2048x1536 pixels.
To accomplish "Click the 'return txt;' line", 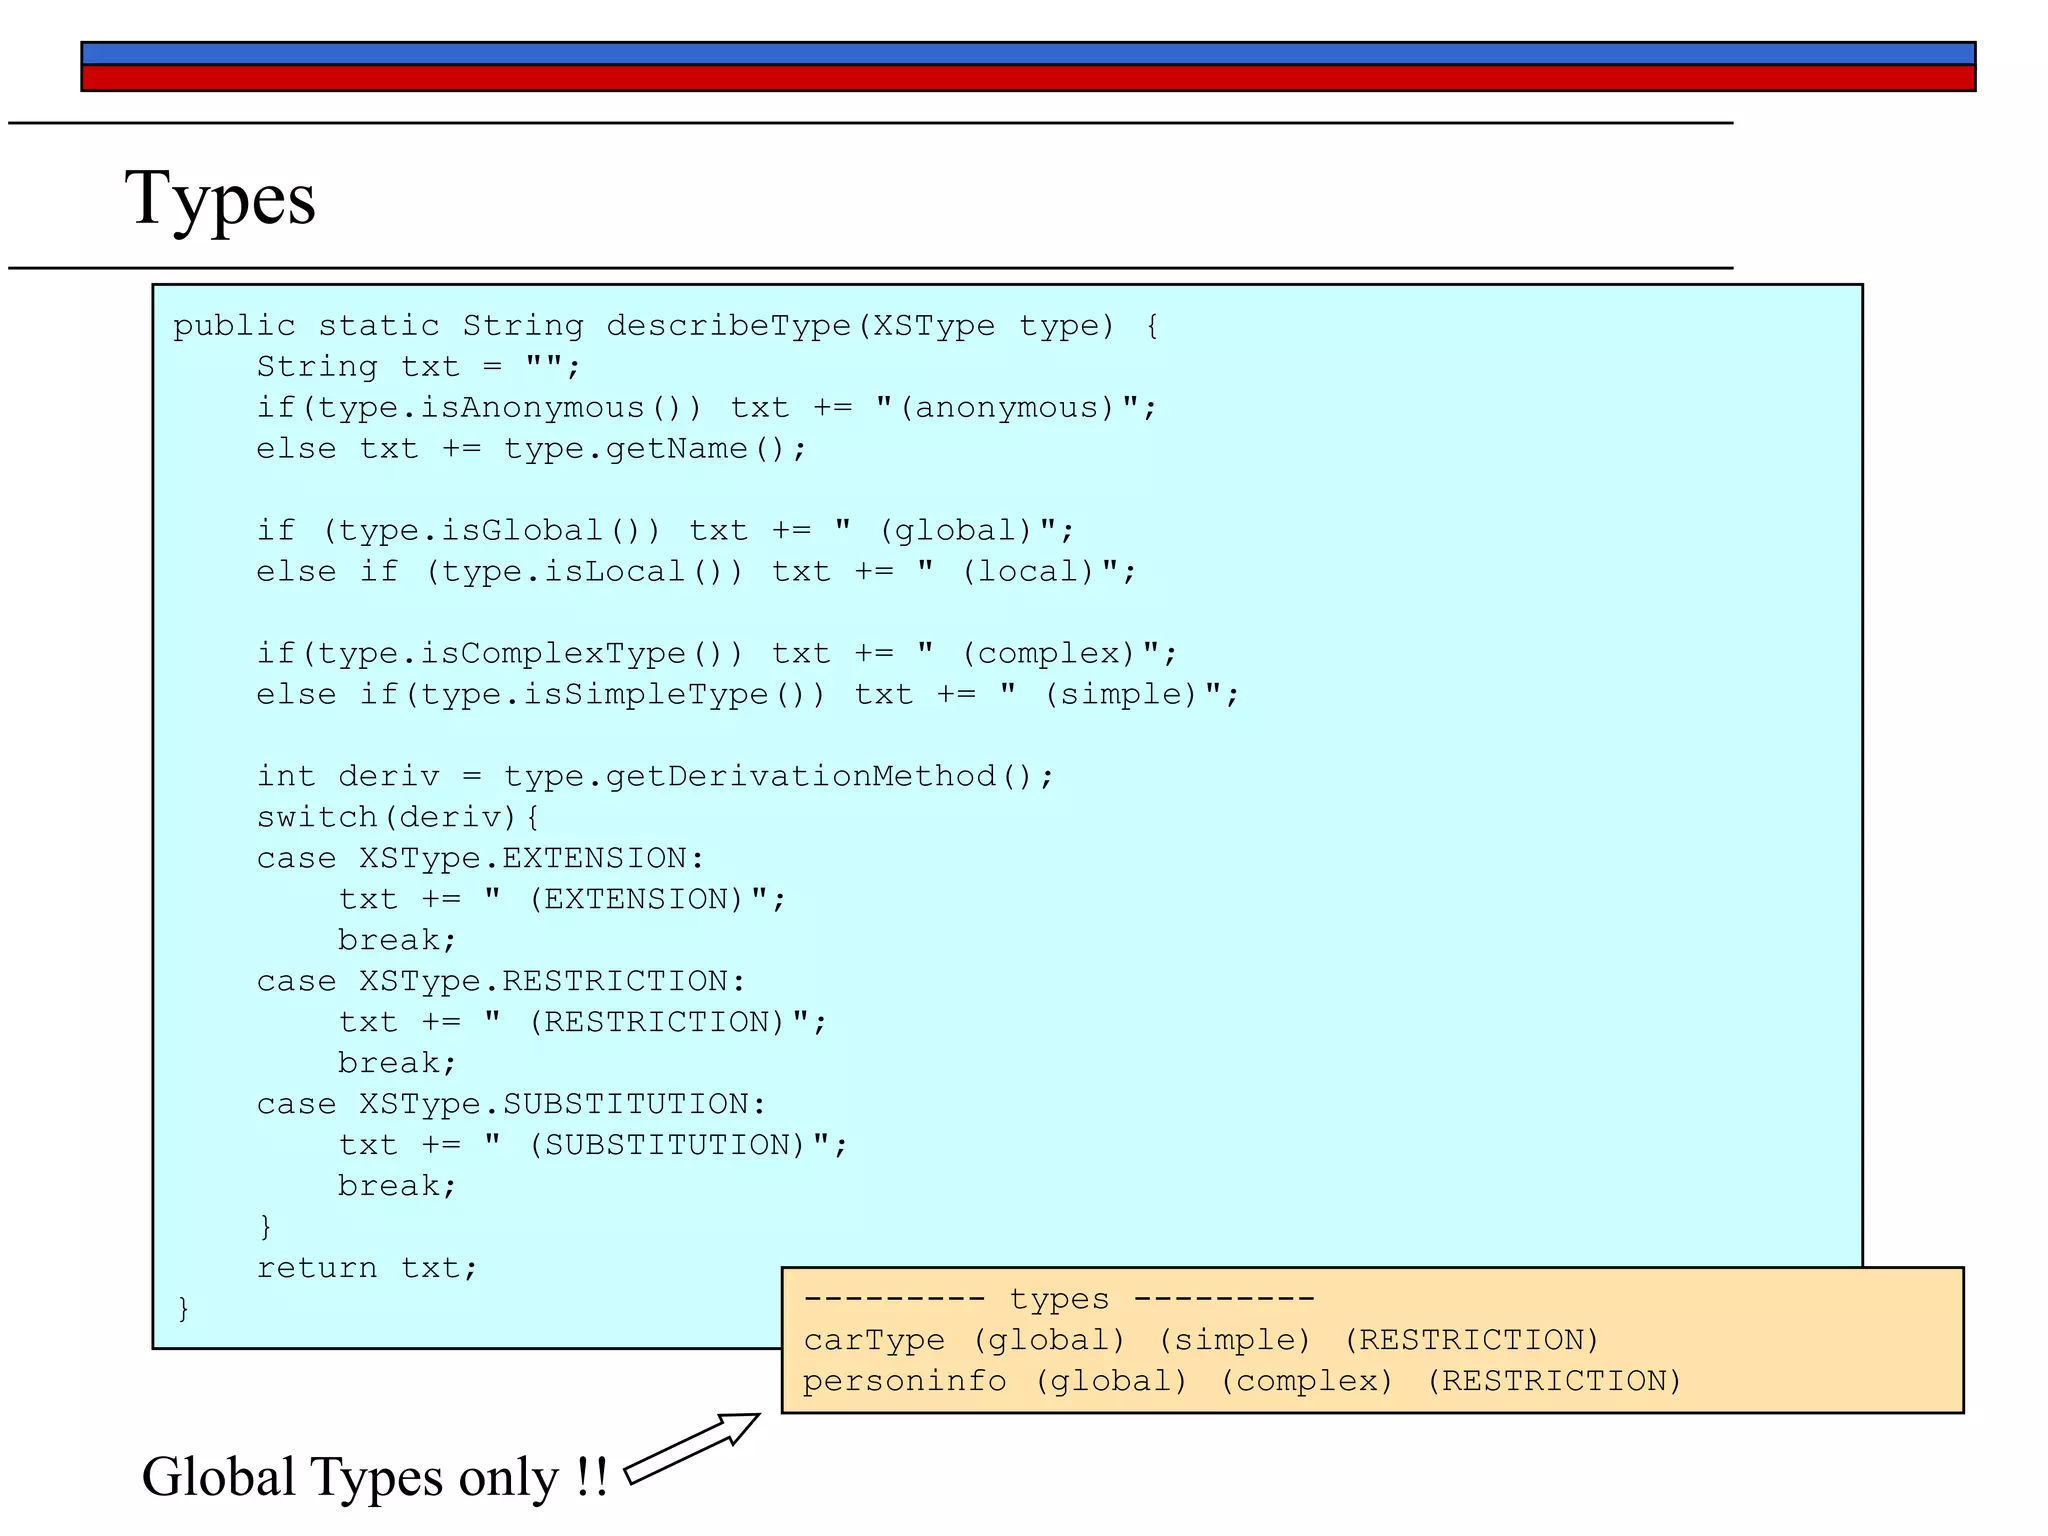I will click(x=367, y=1268).
